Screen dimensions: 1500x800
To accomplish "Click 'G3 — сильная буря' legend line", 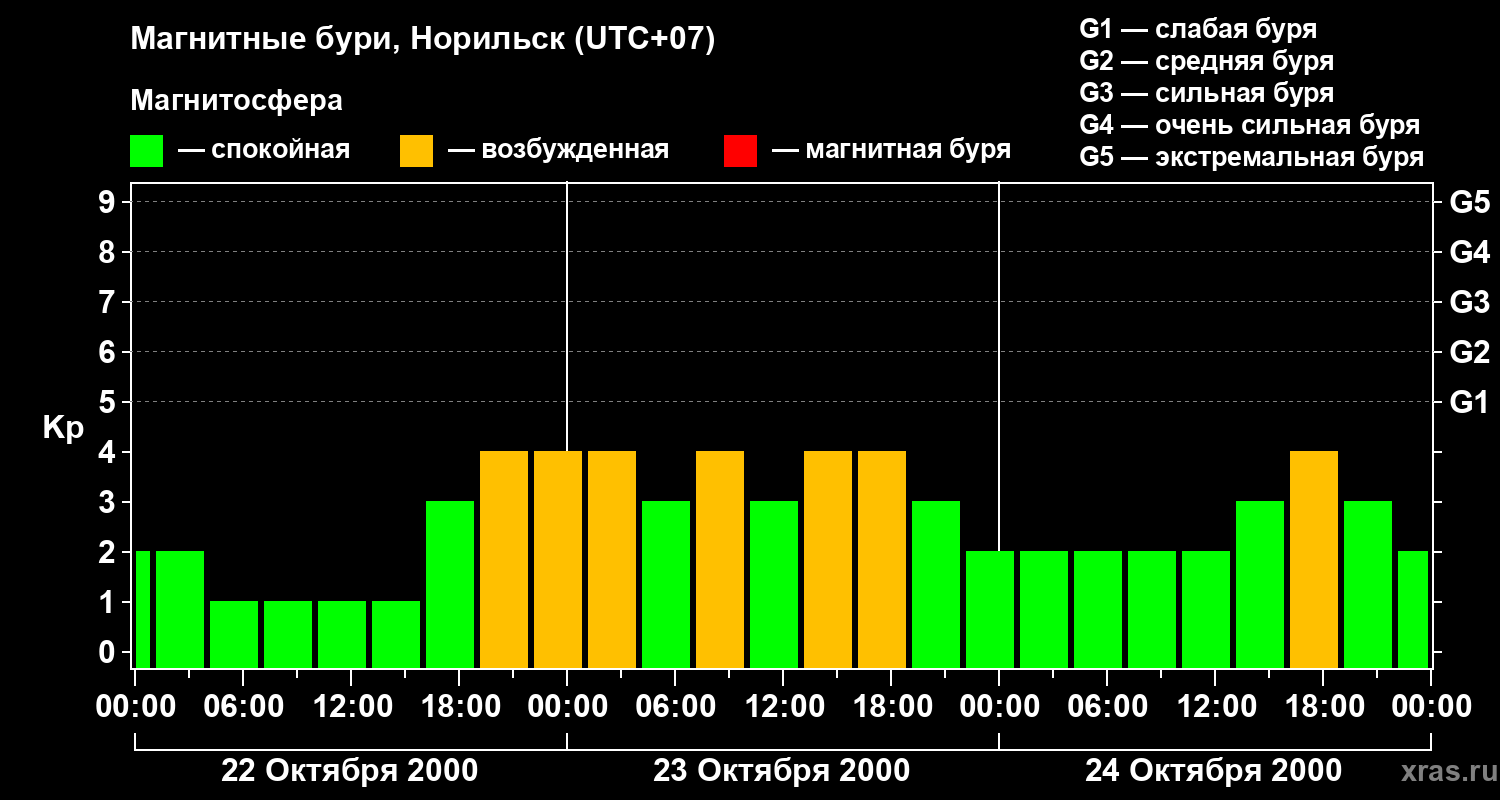I will point(1207,93).
